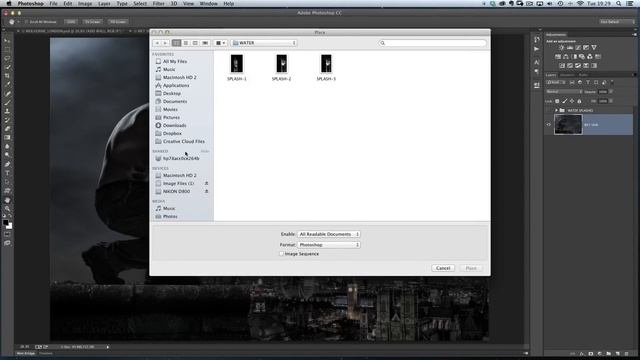Viewport: 640px width, 360px height.
Task: Add a Photo Filter adjustment
Action: [x=582, y=56]
